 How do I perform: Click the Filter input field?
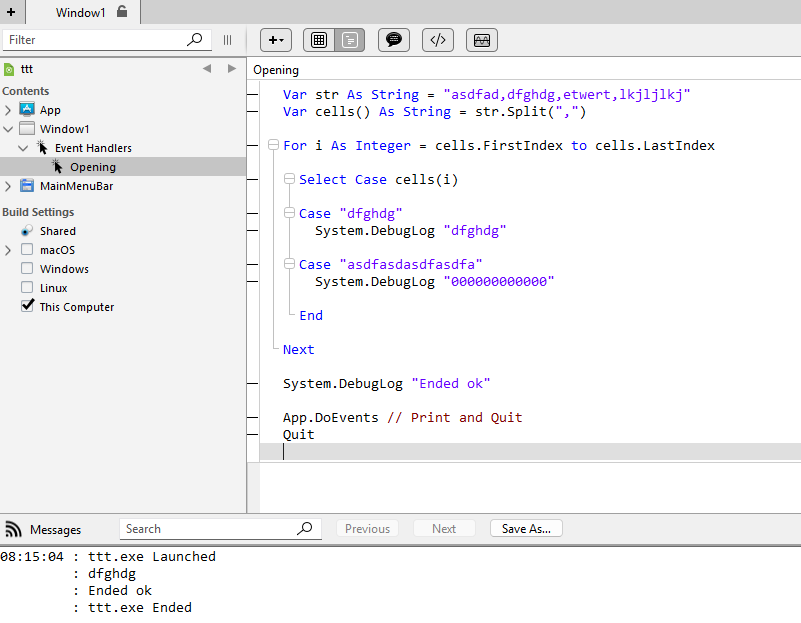95,40
